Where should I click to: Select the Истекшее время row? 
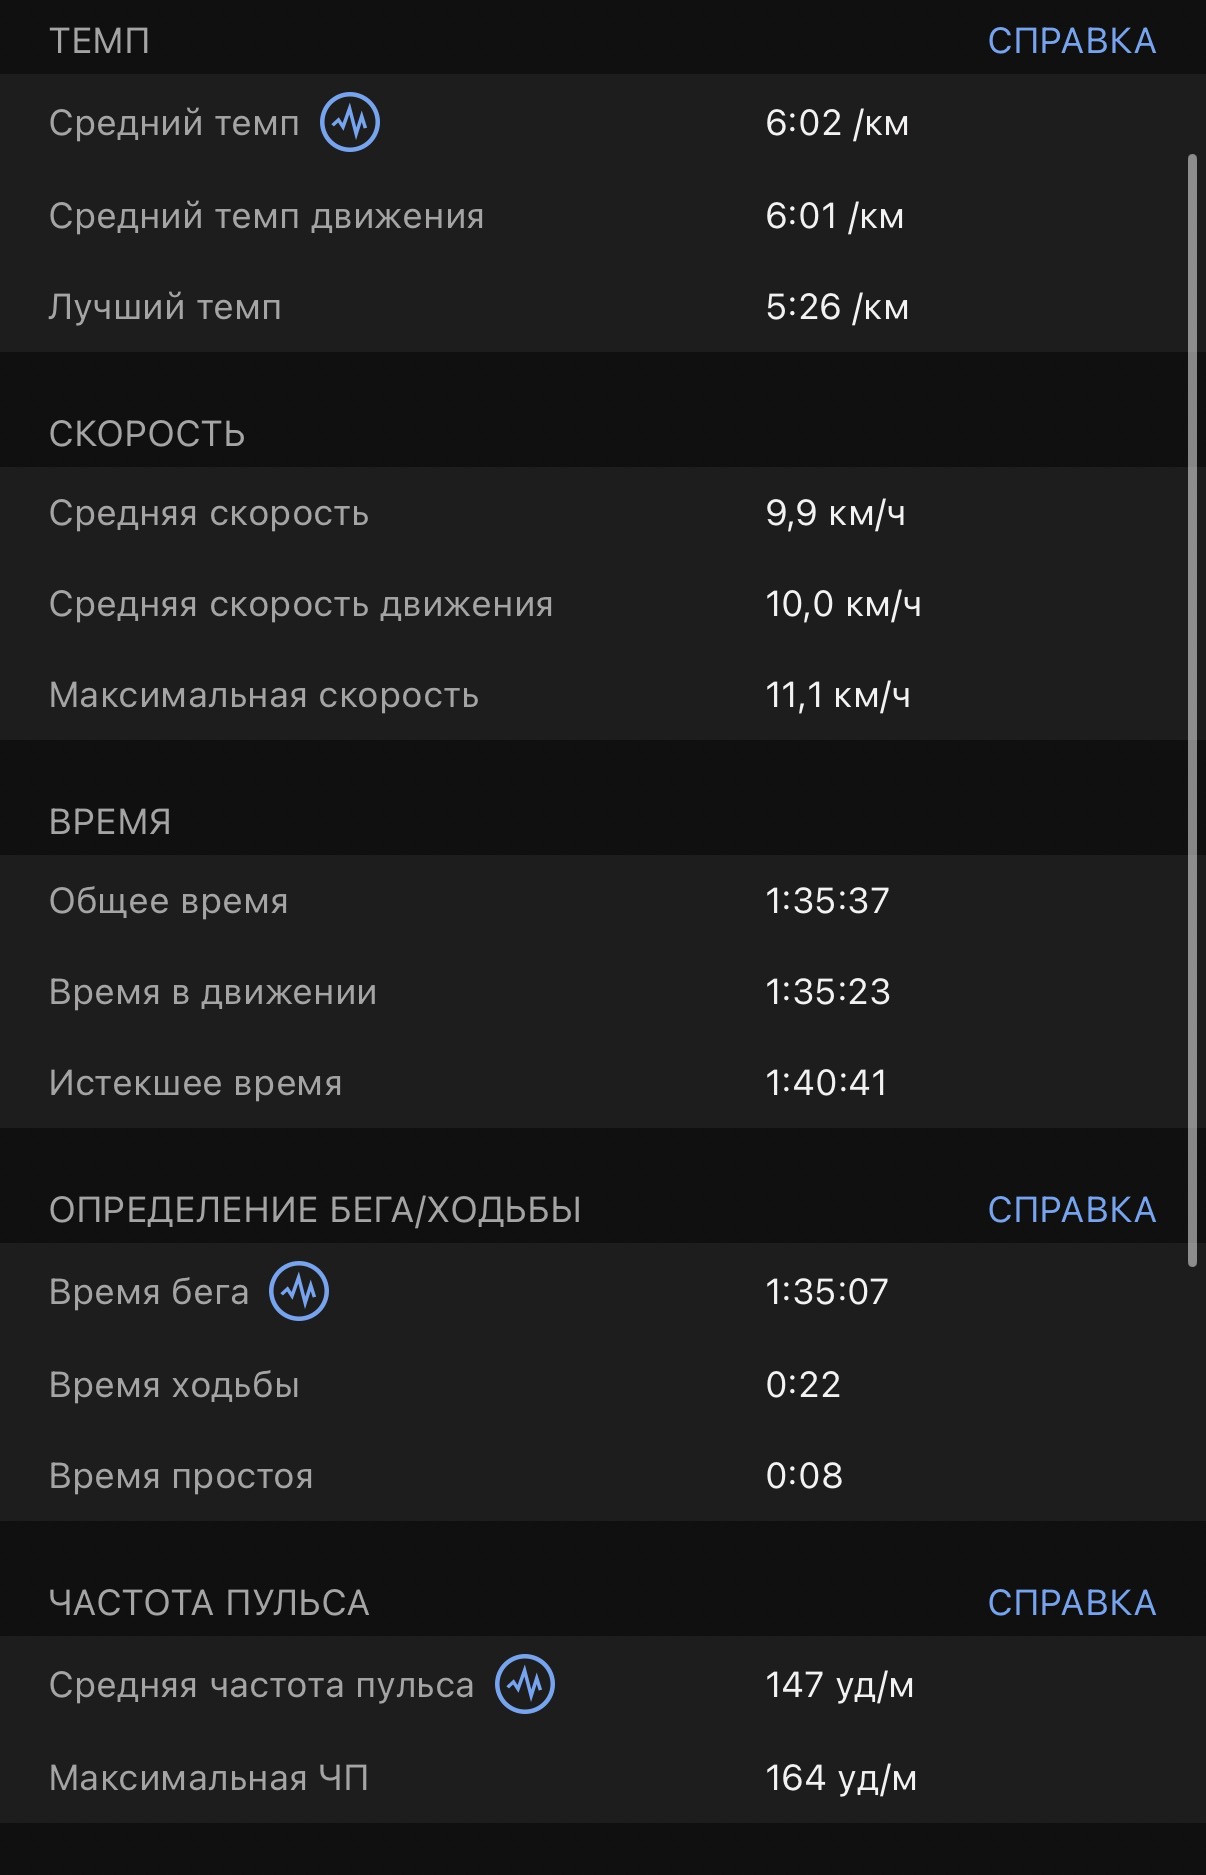(x=603, y=1082)
